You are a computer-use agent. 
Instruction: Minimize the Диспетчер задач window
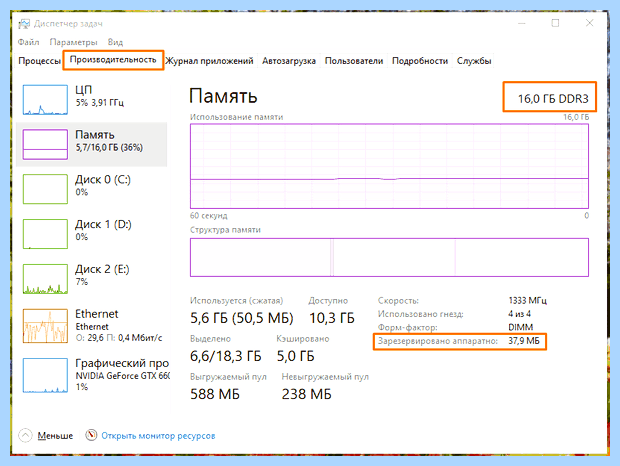click(x=522, y=23)
